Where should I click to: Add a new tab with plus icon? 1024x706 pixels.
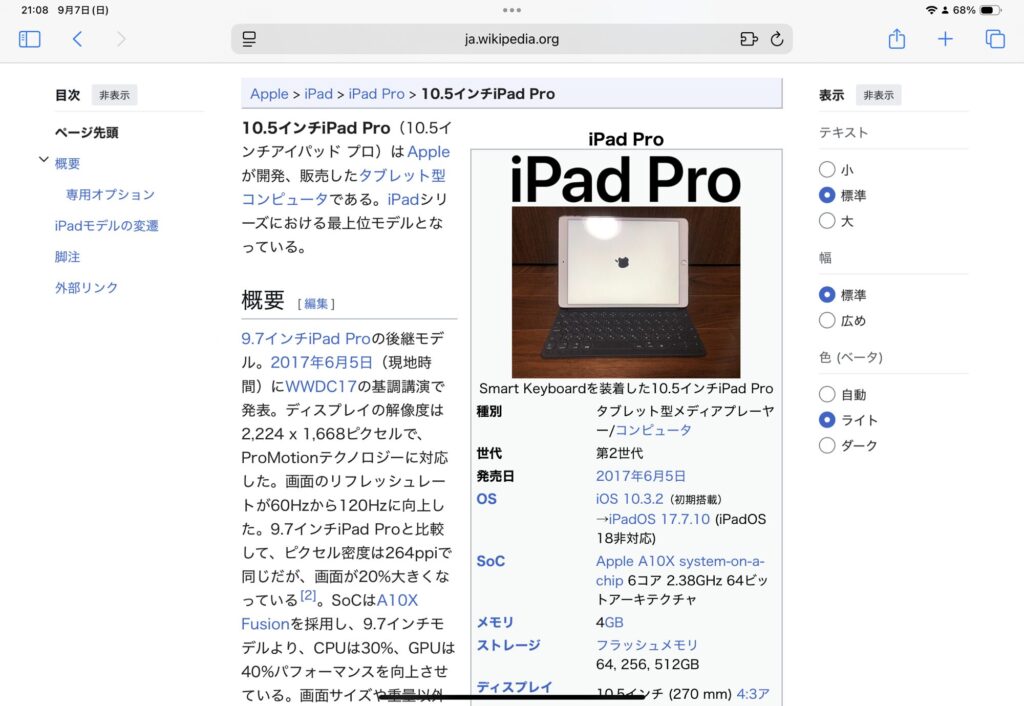point(945,39)
